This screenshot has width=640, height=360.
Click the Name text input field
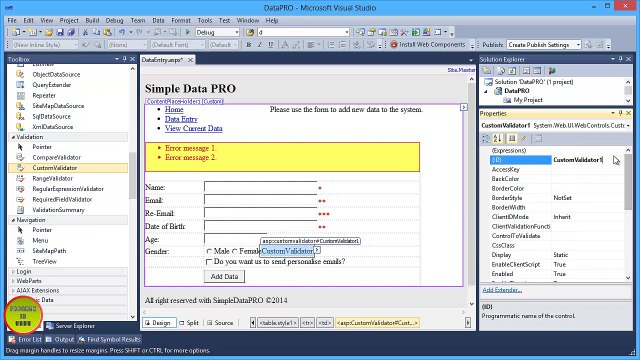(x=260, y=188)
